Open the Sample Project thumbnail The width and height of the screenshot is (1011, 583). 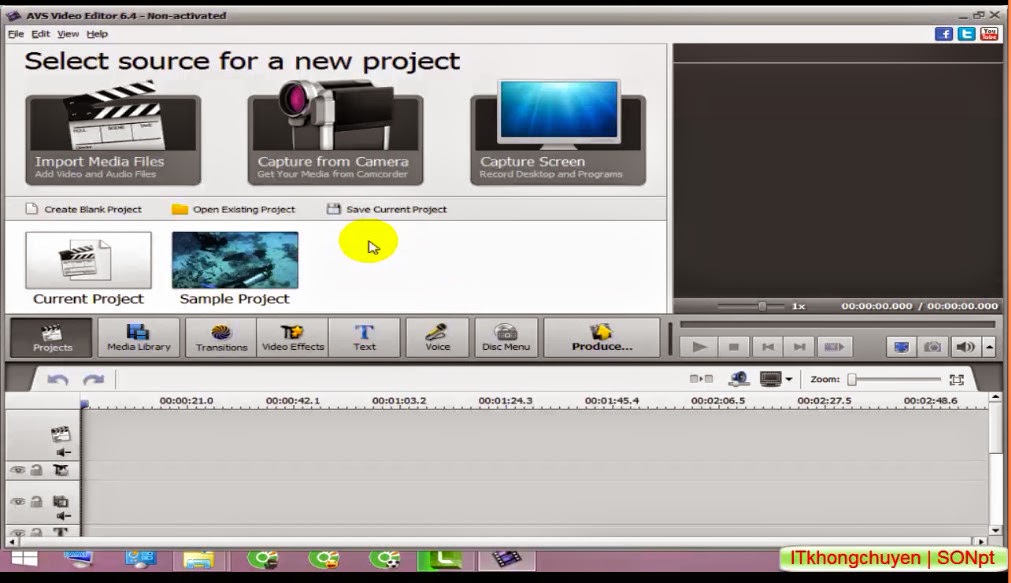click(x=233, y=259)
